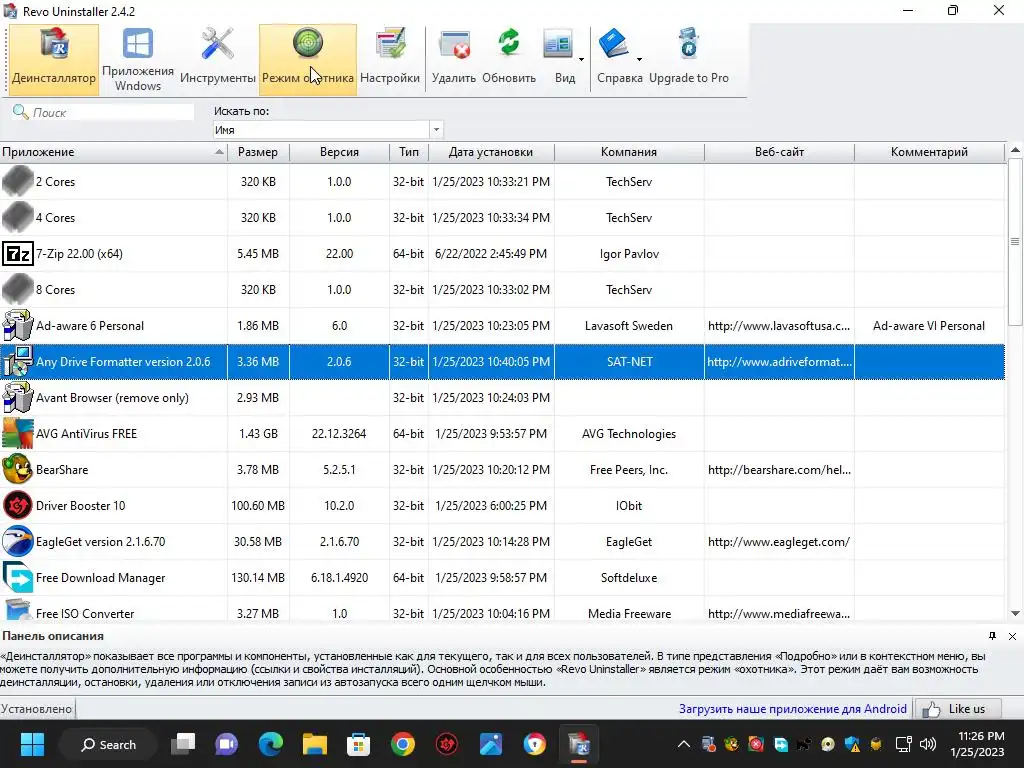Open File Explorer from taskbar
This screenshot has width=1024, height=768.
tap(315, 744)
